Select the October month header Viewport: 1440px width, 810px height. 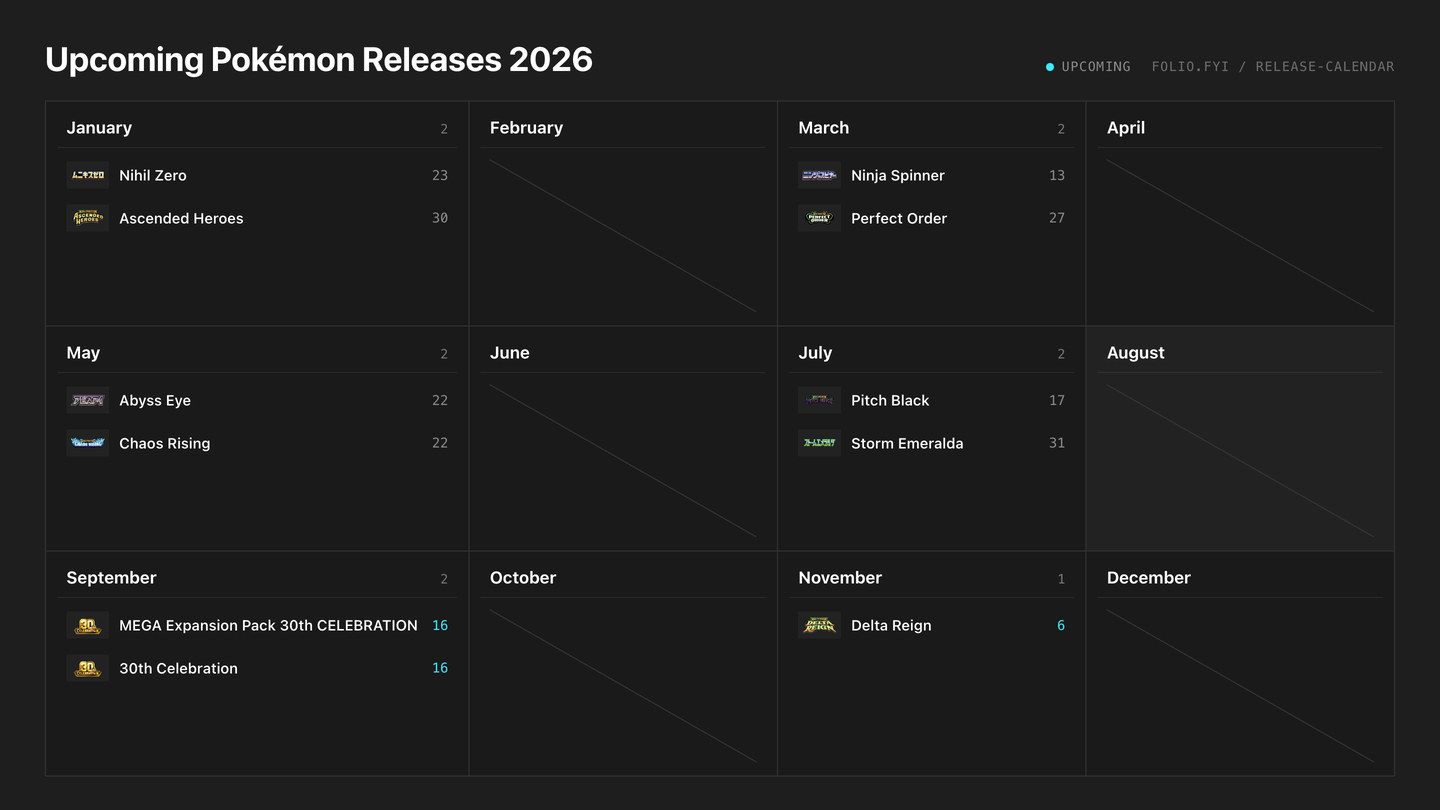click(523, 578)
